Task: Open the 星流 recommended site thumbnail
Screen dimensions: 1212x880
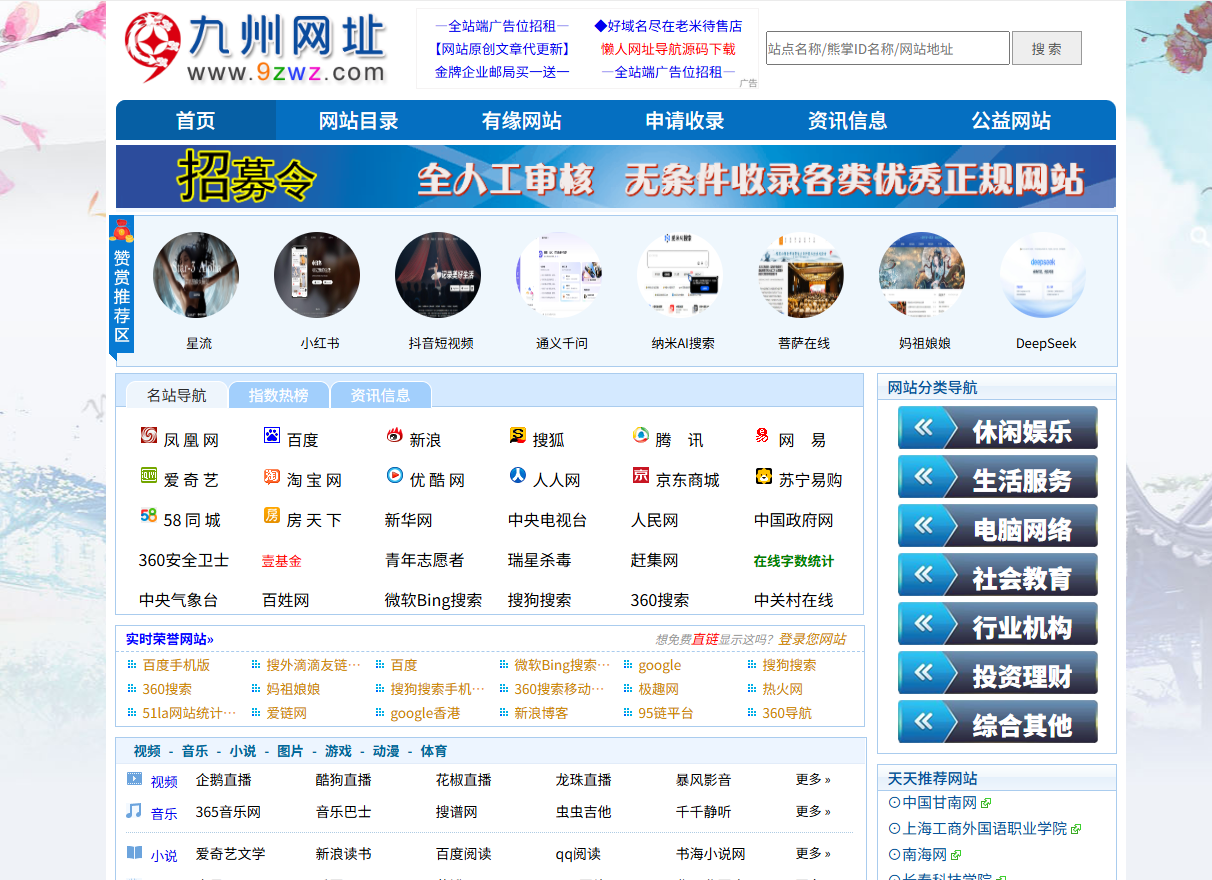Action: point(196,275)
